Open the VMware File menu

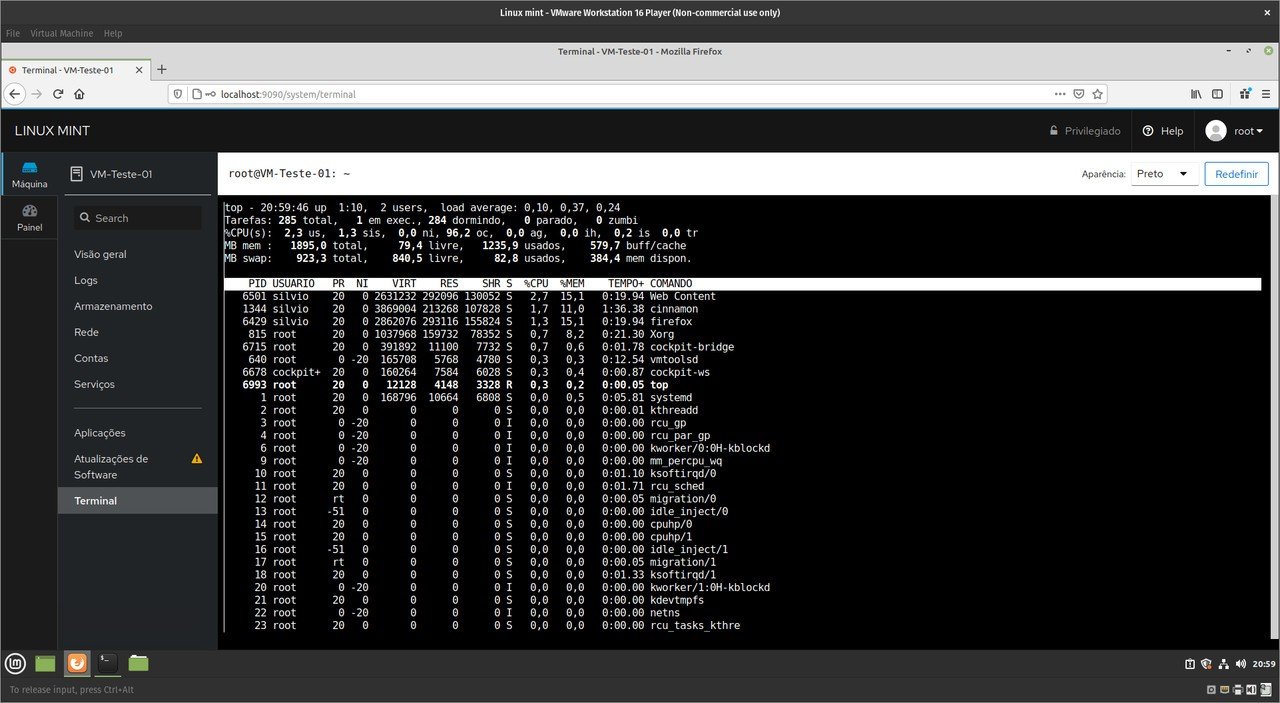(x=13, y=33)
